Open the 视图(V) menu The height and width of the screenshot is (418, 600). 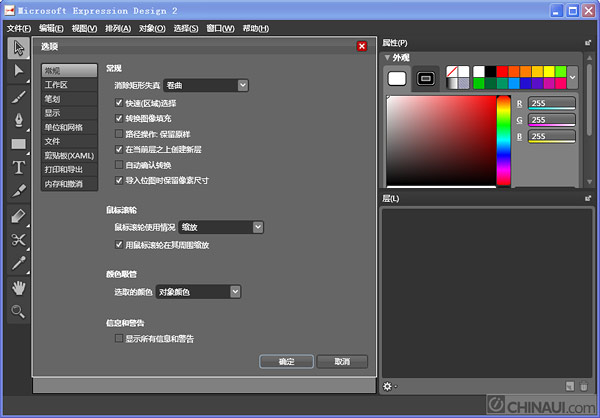click(84, 28)
